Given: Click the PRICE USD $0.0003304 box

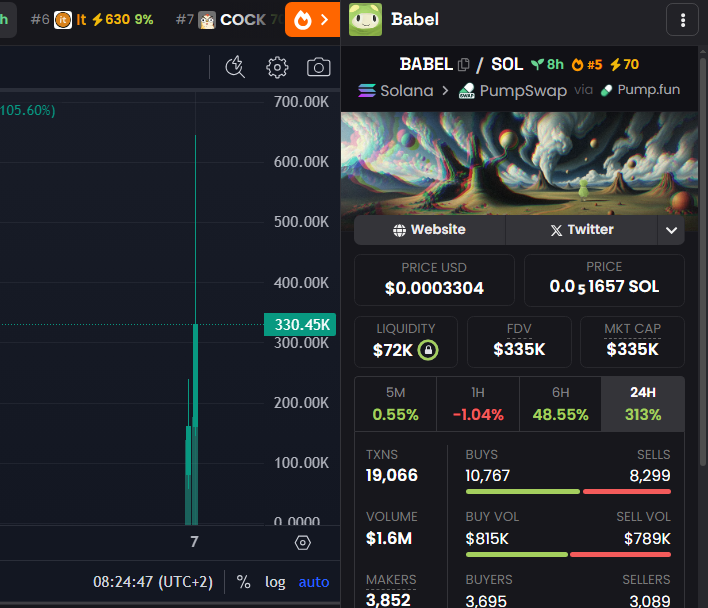Looking at the screenshot, I should click(434, 280).
